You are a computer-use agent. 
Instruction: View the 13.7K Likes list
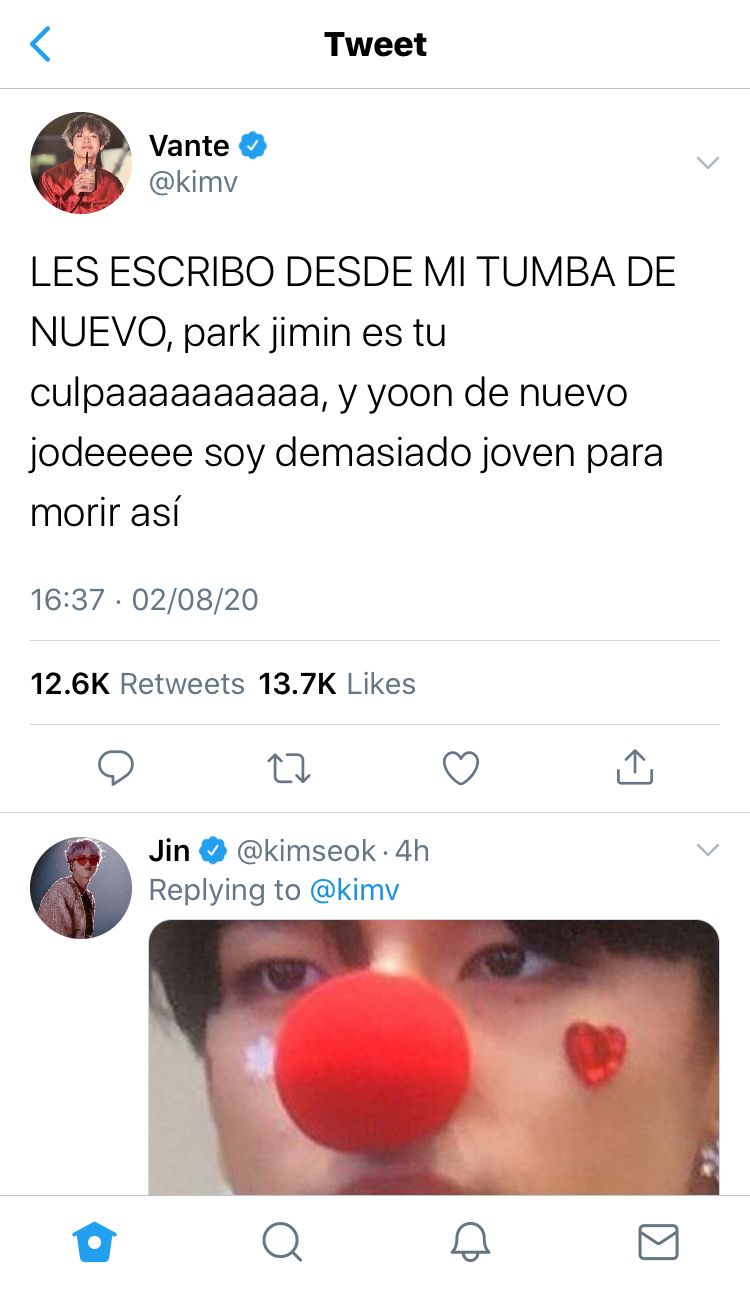tap(337, 684)
